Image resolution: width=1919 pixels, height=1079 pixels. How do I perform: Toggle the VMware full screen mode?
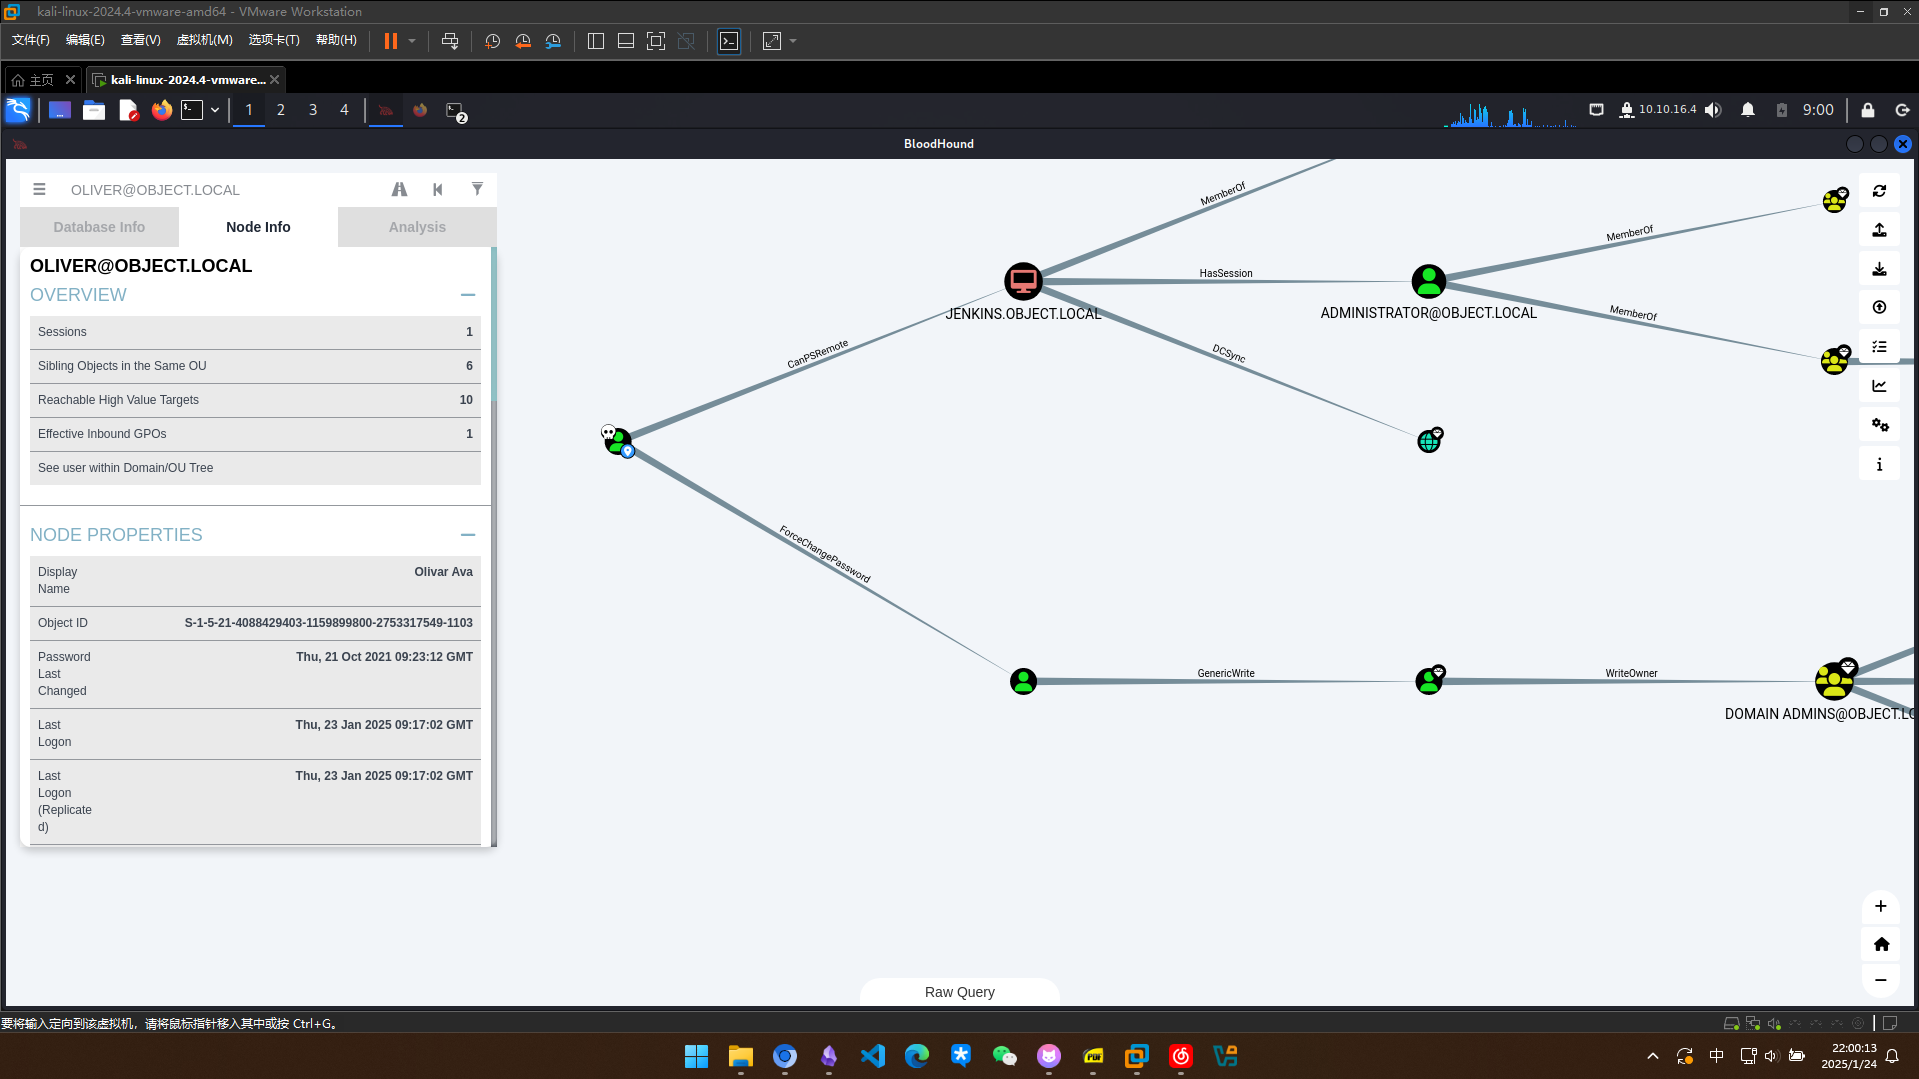655,41
